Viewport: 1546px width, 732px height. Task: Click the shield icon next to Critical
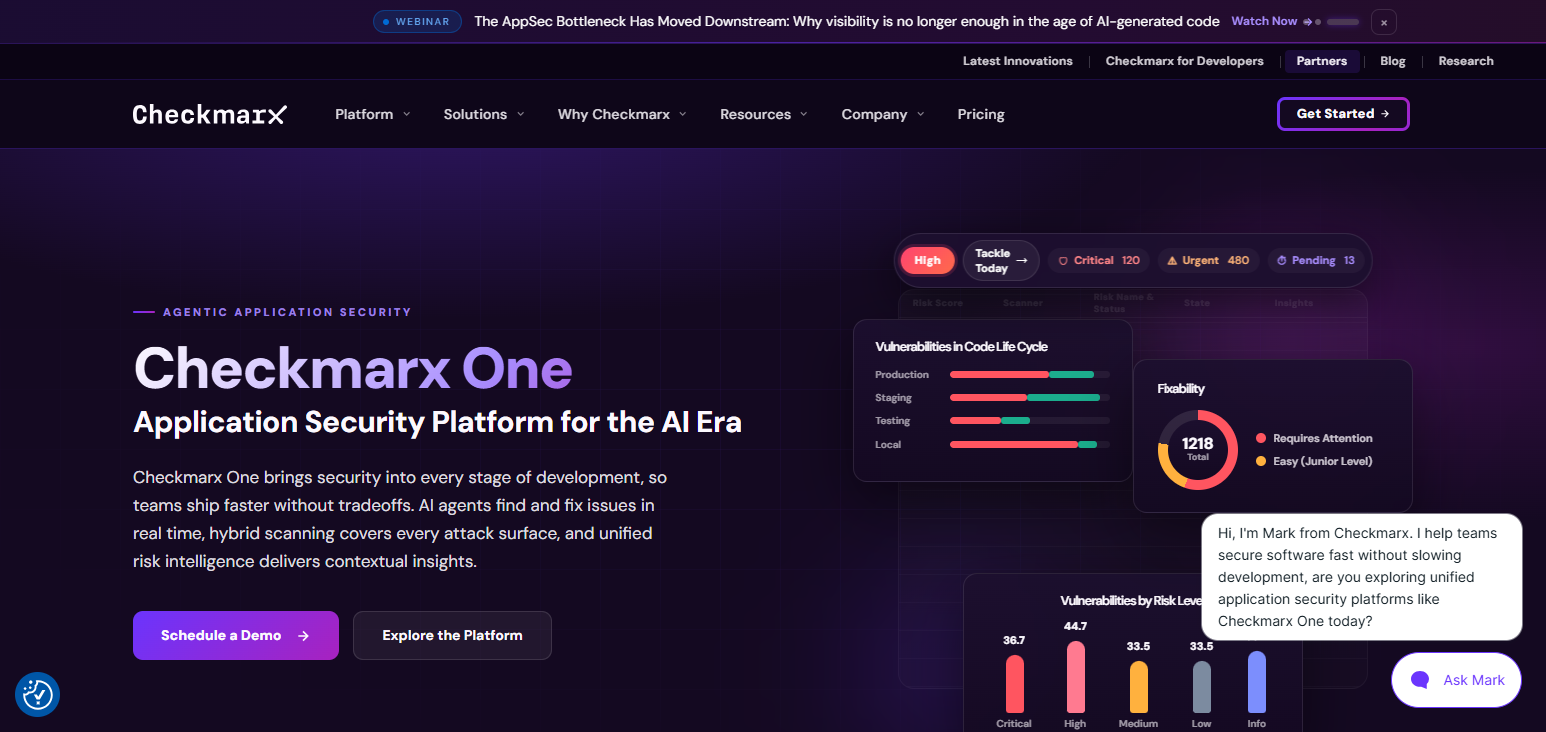(x=1063, y=261)
